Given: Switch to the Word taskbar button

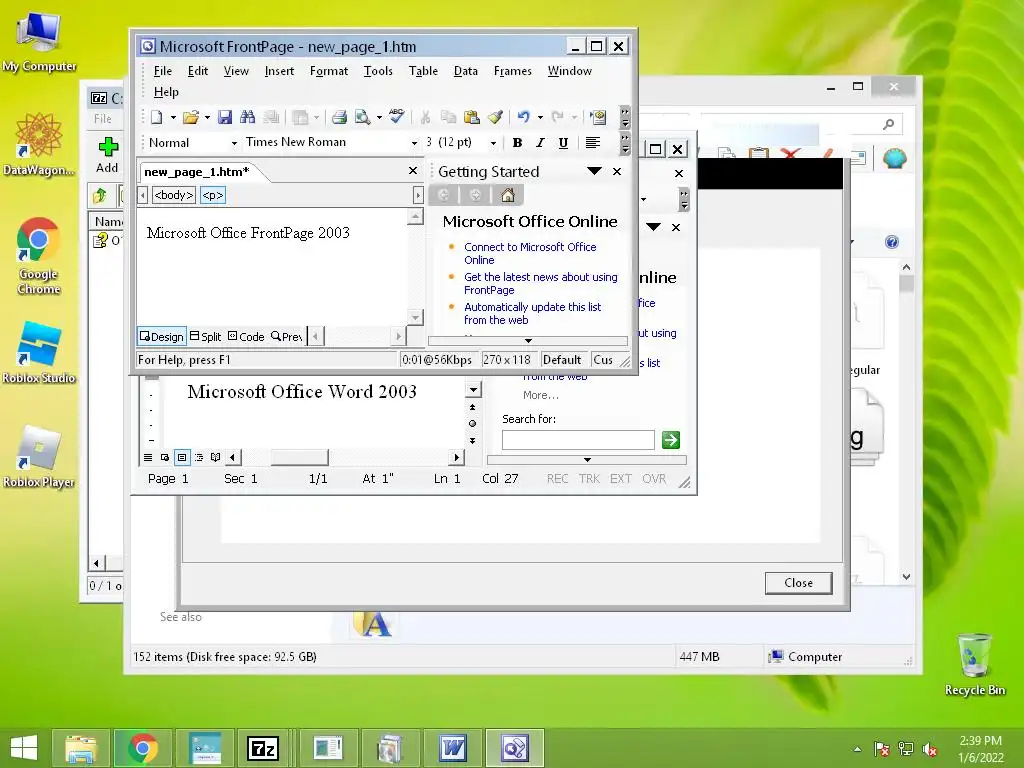Looking at the screenshot, I should point(453,748).
